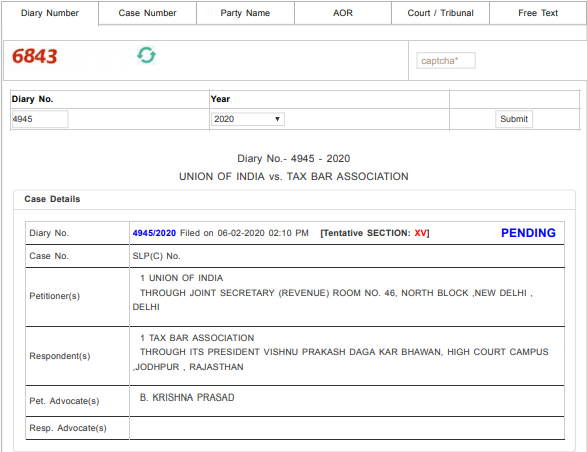Click the Pet. Advocate(s) row label
587x452 pixels.
coord(64,401)
